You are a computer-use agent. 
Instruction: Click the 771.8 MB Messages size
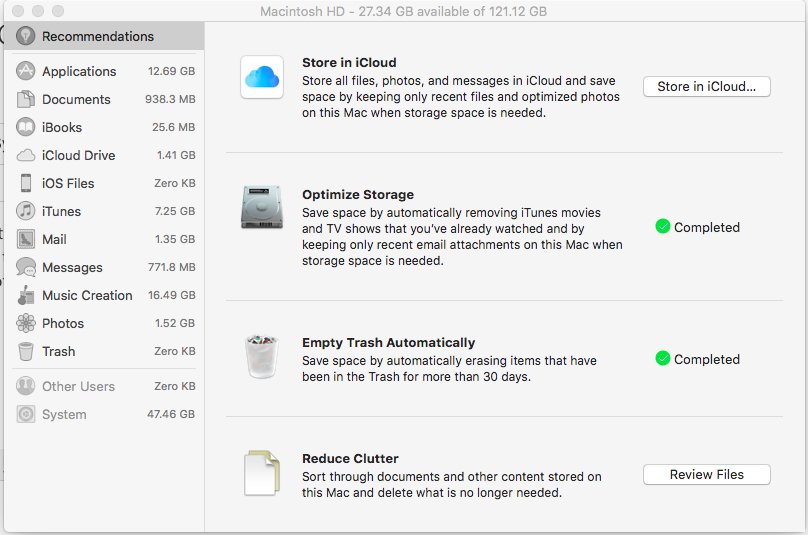point(172,267)
